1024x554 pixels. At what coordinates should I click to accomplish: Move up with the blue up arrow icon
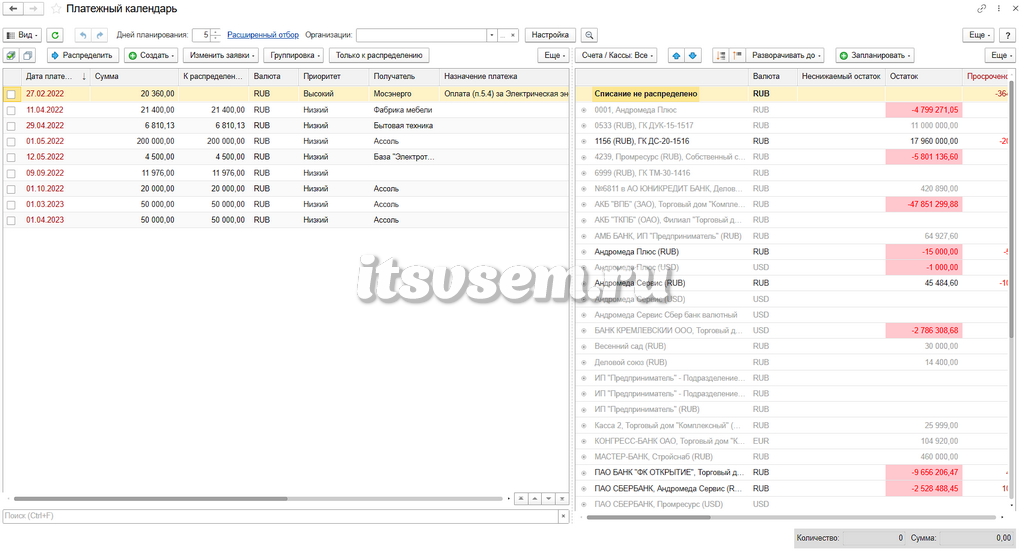pos(676,56)
